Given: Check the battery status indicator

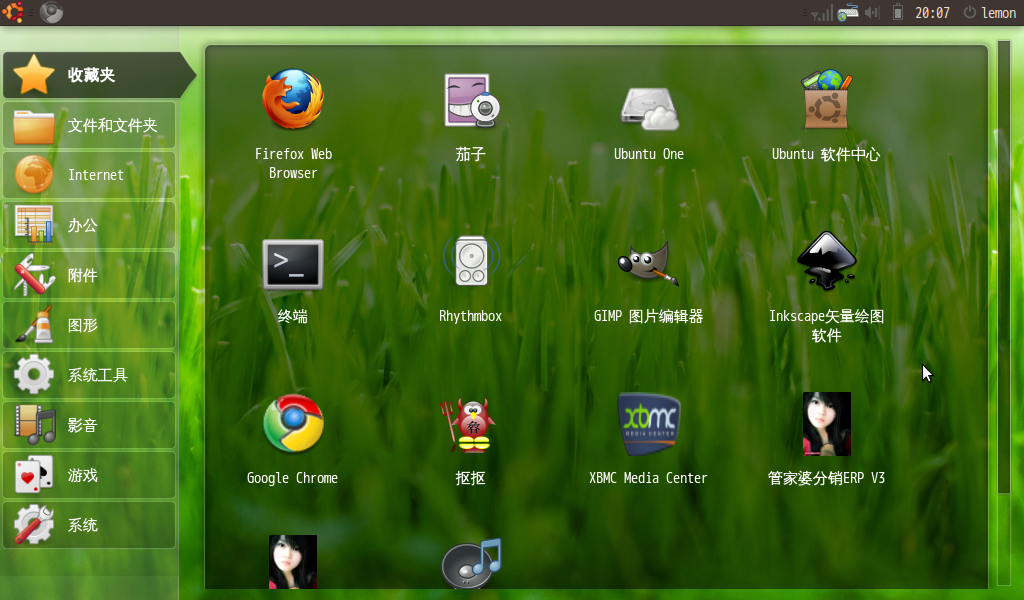Looking at the screenshot, I should [x=898, y=12].
